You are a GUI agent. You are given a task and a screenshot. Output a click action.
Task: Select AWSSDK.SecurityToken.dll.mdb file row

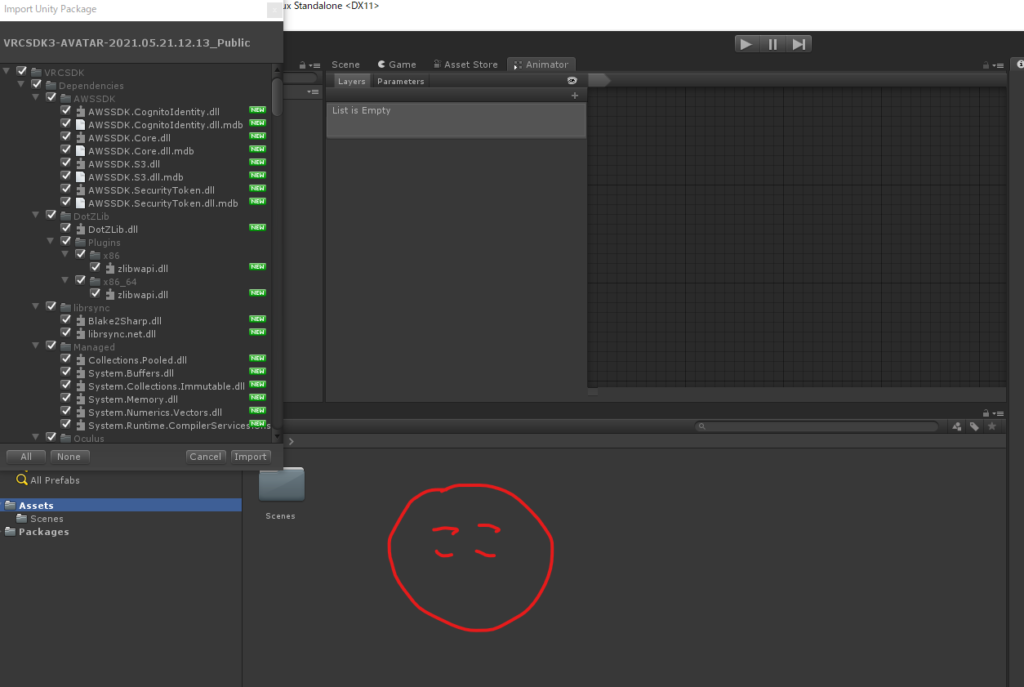click(136, 203)
